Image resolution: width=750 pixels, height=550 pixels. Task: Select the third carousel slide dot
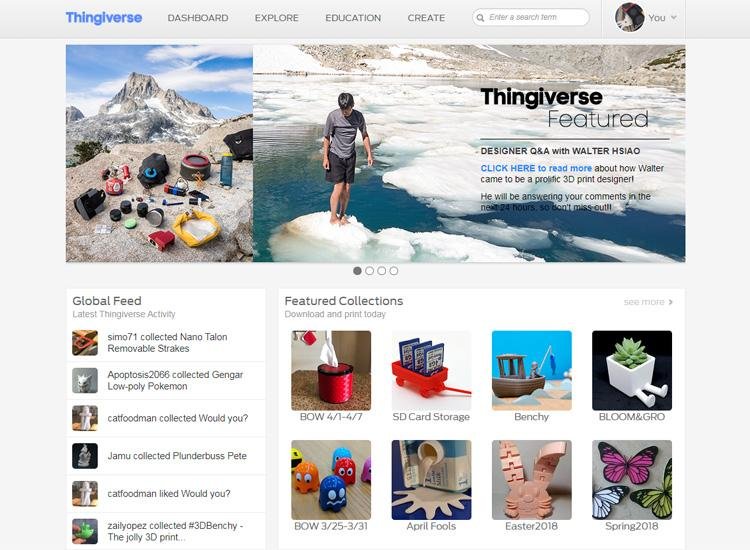(382, 271)
